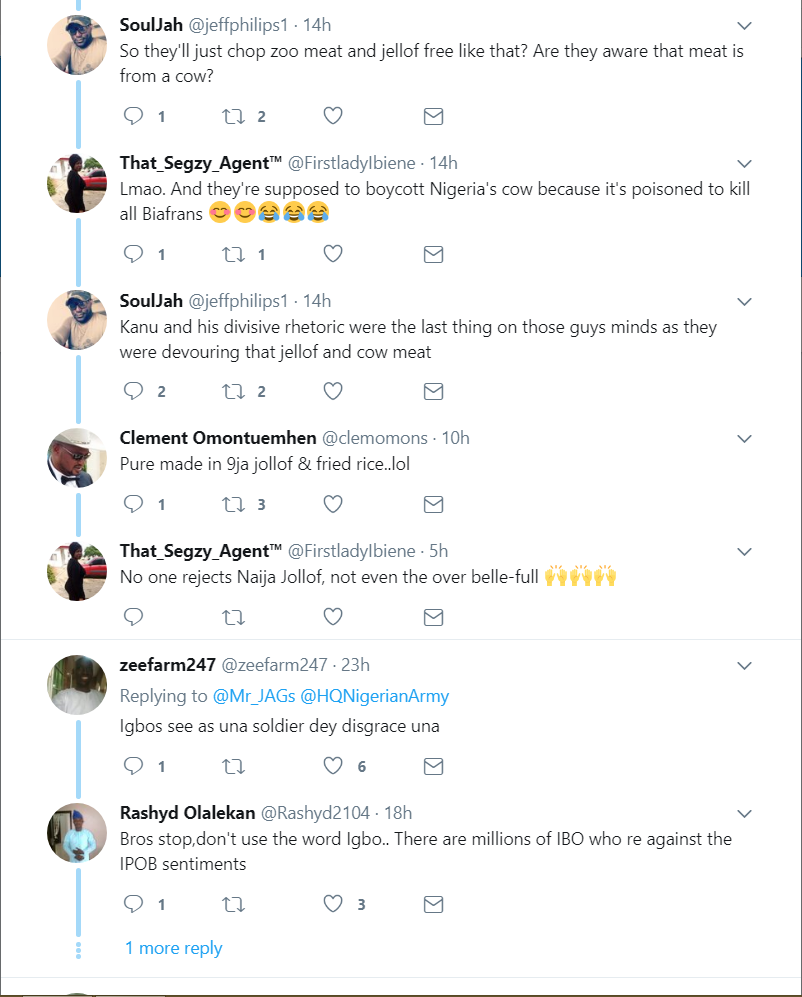The image size is (802, 997).
Task: Send Clement Omontuemhen's tweet via direct message
Action: coord(433,504)
